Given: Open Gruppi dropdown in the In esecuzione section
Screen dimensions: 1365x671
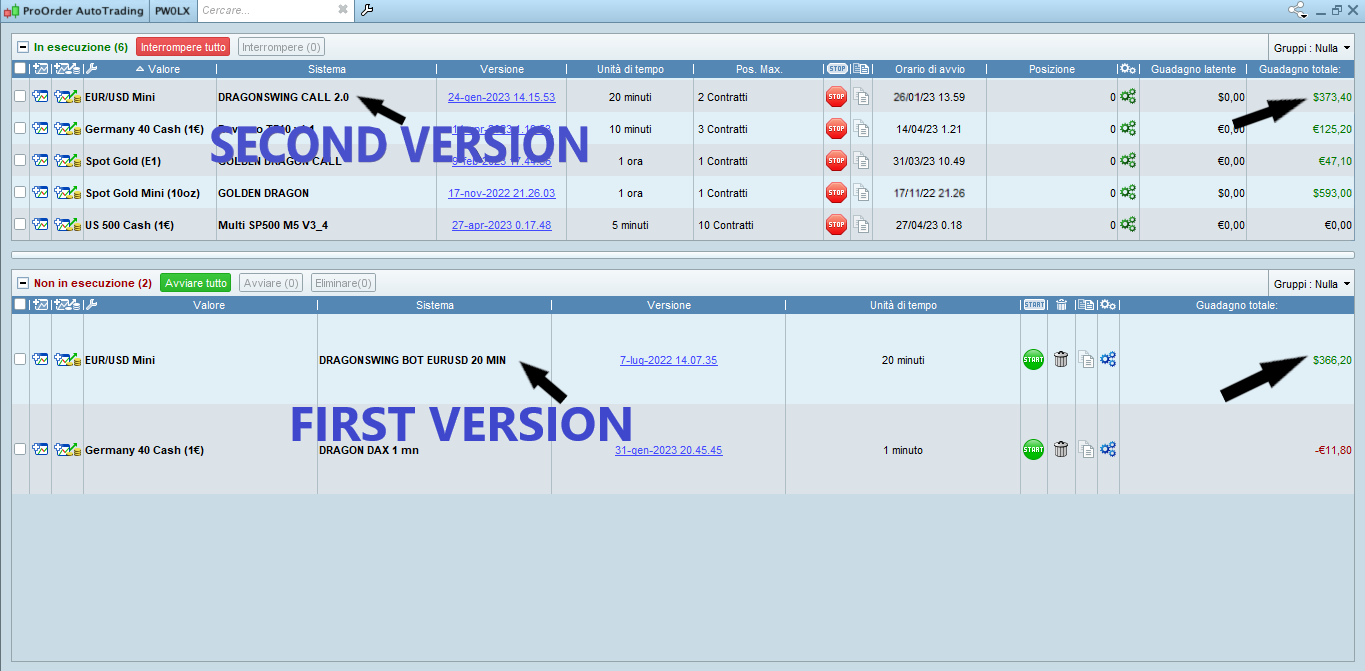Looking at the screenshot, I should (1312, 47).
